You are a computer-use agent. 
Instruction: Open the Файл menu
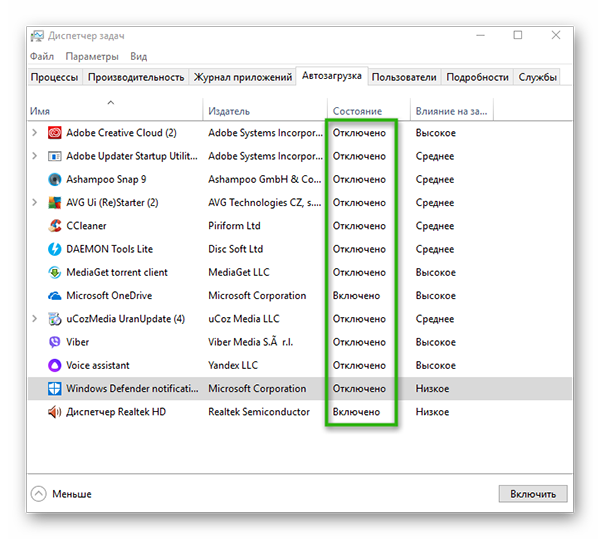(42, 57)
